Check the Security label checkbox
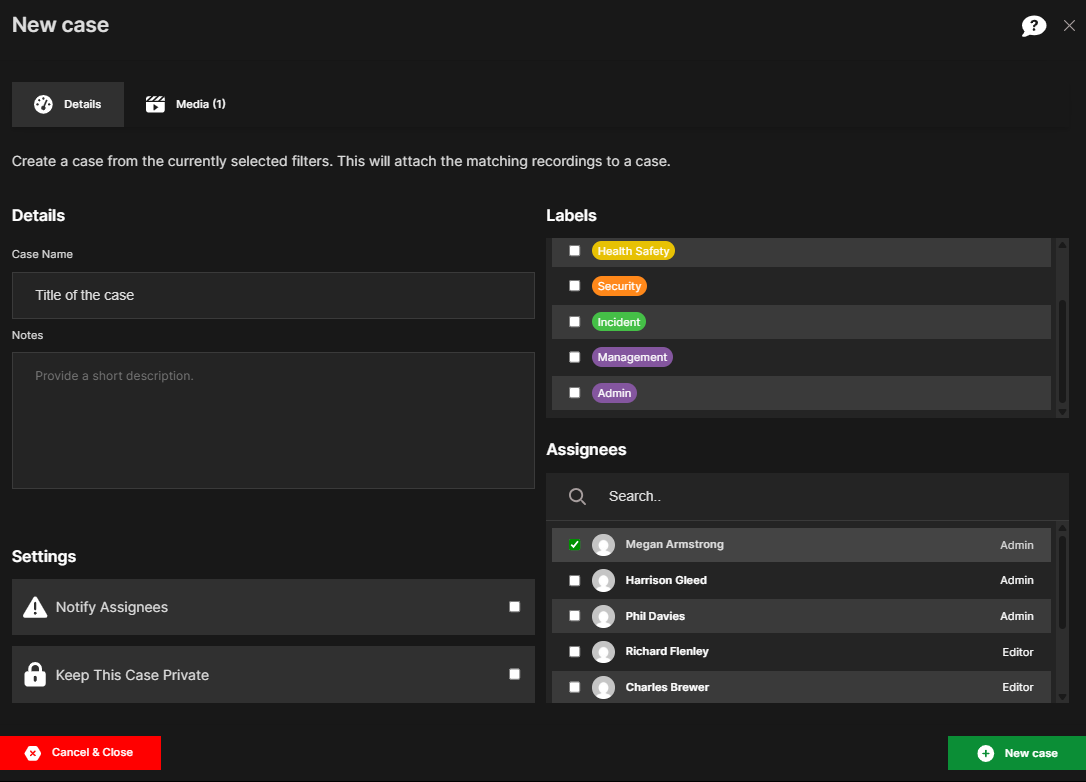 (x=574, y=286)
